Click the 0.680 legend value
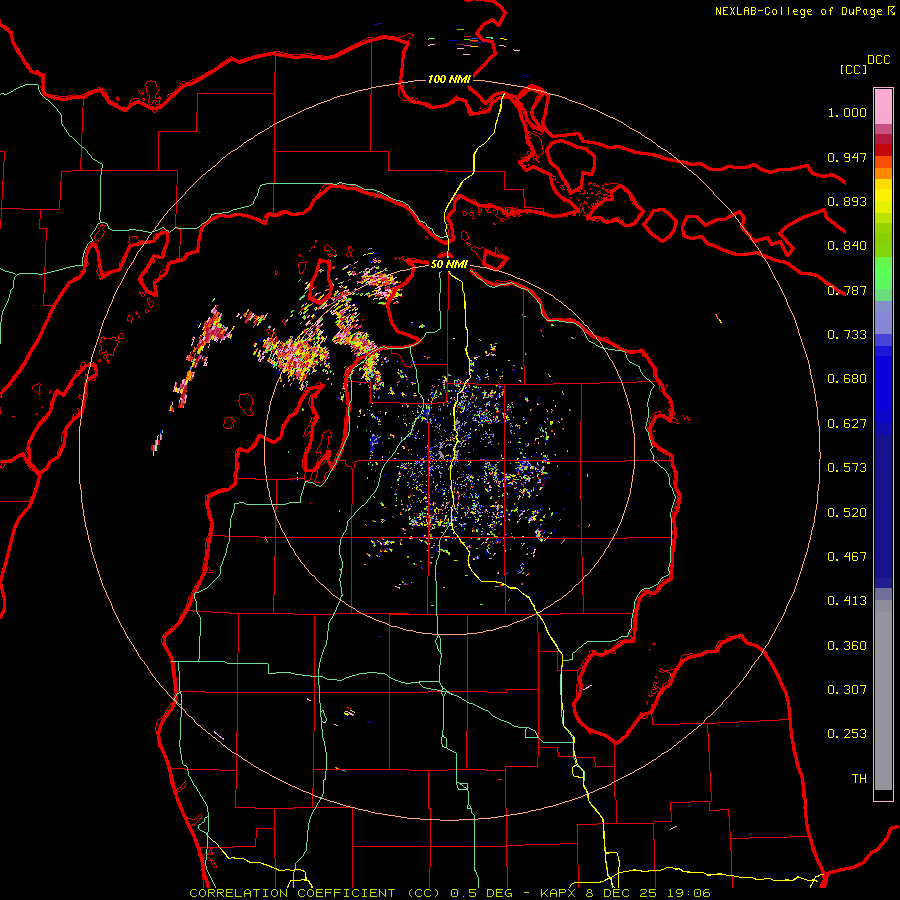This screenshot has height=900, width=900. click(847, 379)
